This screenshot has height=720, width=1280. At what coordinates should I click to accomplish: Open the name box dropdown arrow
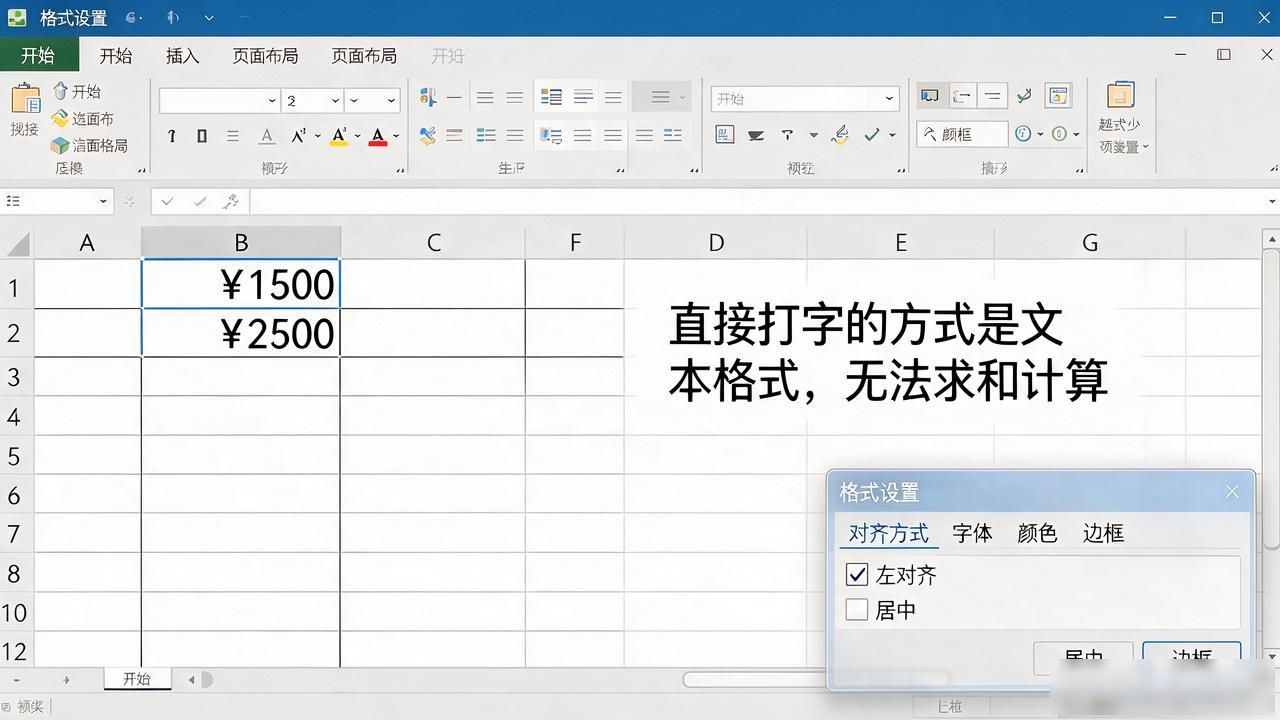(103, 201)
